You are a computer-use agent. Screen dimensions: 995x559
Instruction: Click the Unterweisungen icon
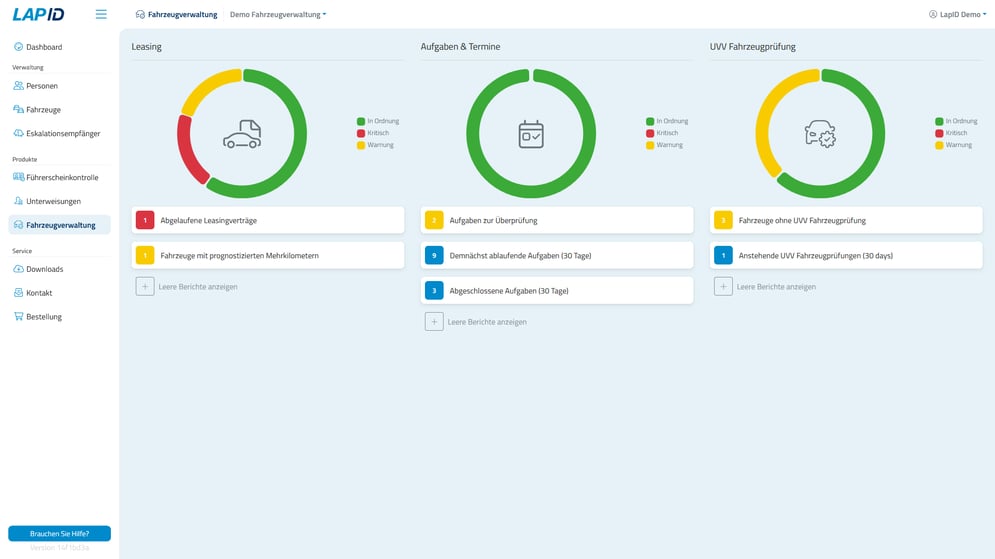click(x=18, y=201)
